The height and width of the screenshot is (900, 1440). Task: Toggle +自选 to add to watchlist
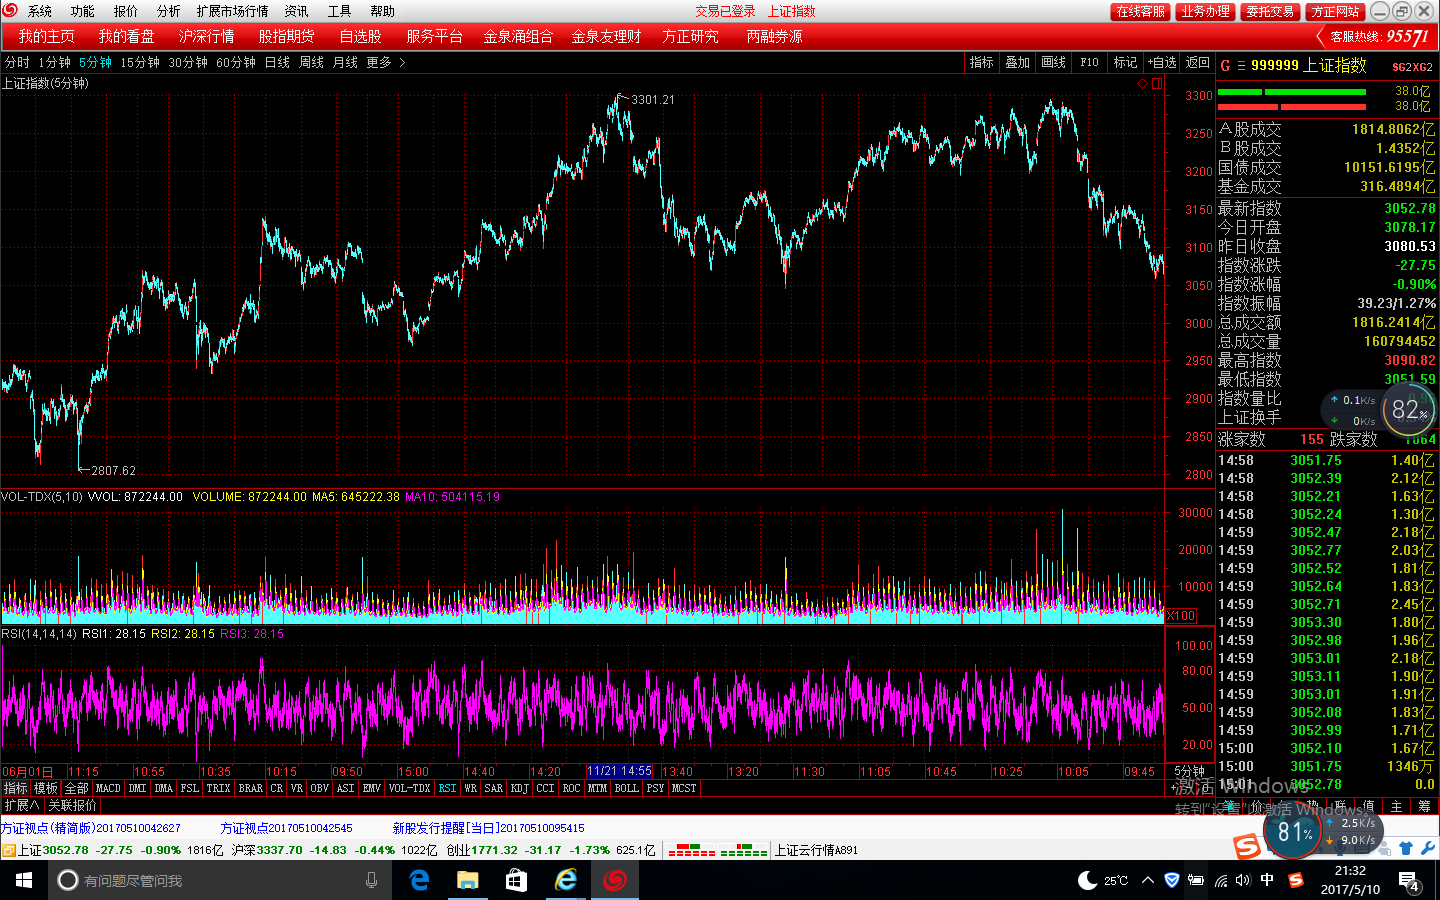pyautogui.click(x=1162, y=62)
